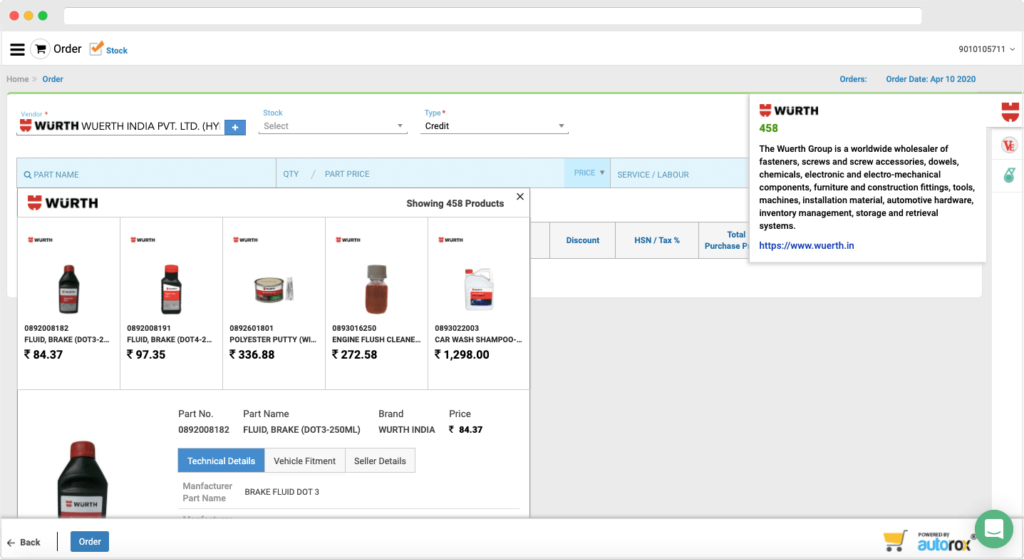Click the Order cart icon

tap(40, 49)
